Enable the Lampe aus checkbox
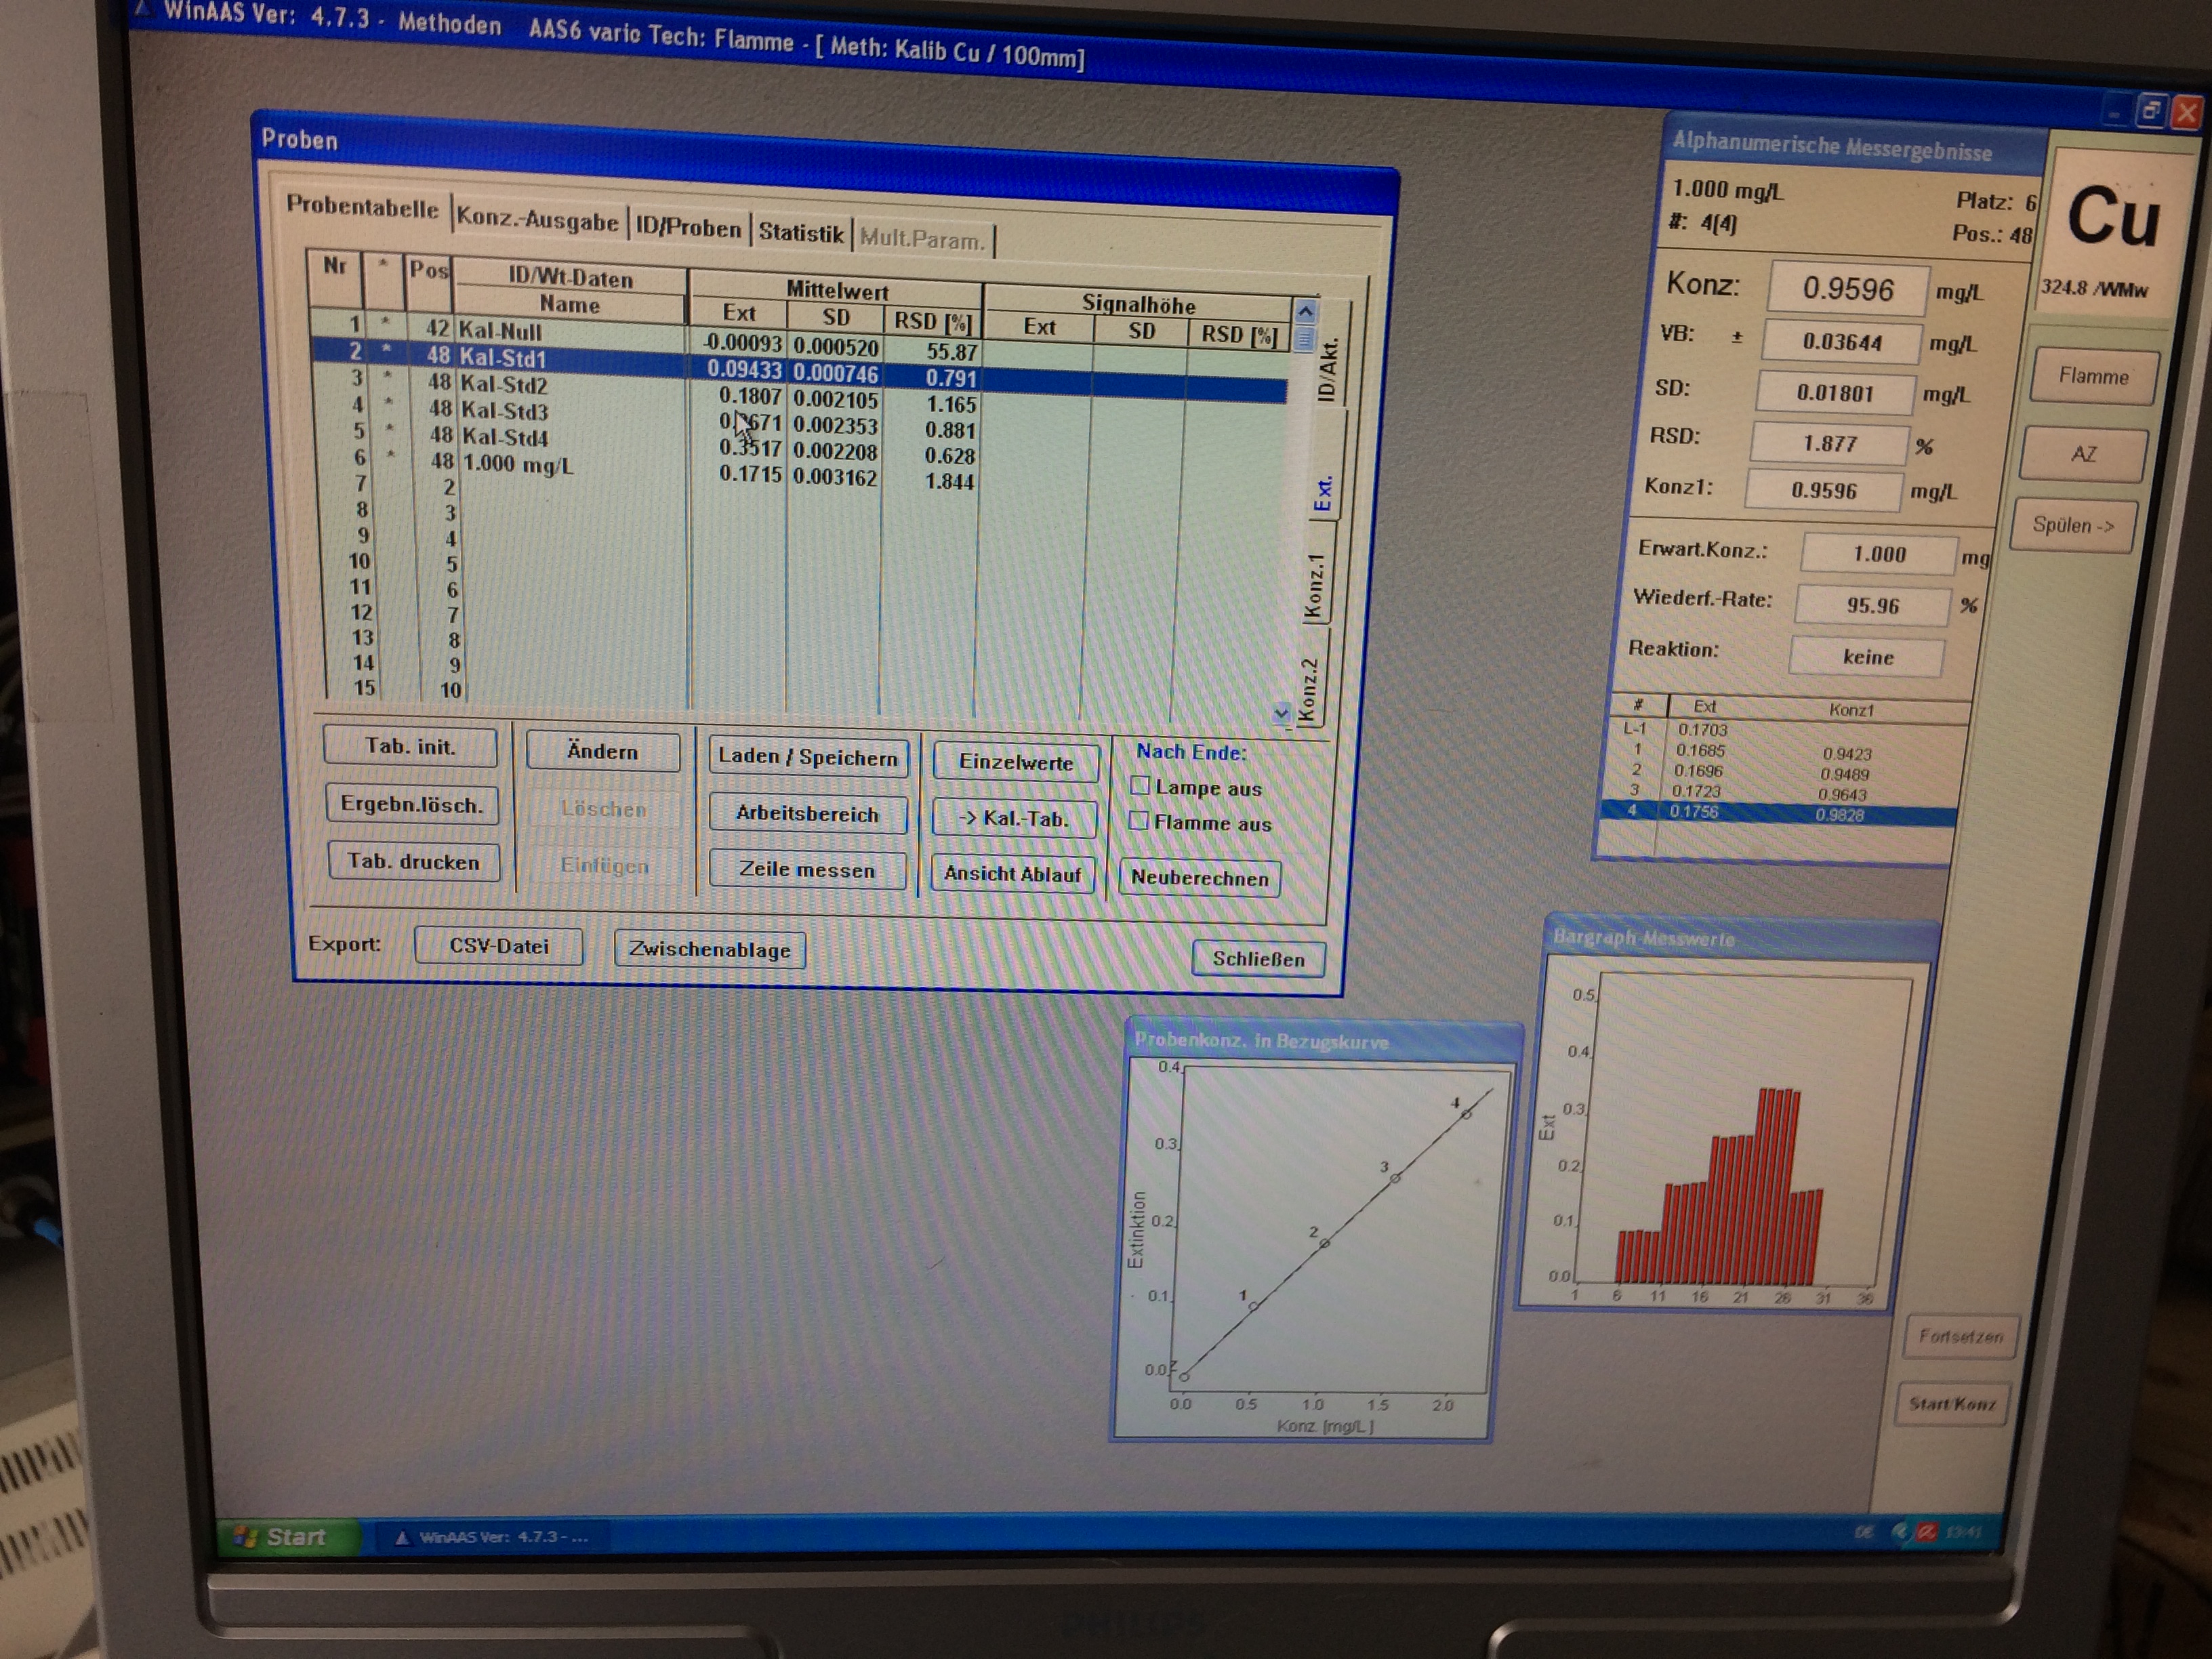2212x1659 pixels. pos(1139,785)
